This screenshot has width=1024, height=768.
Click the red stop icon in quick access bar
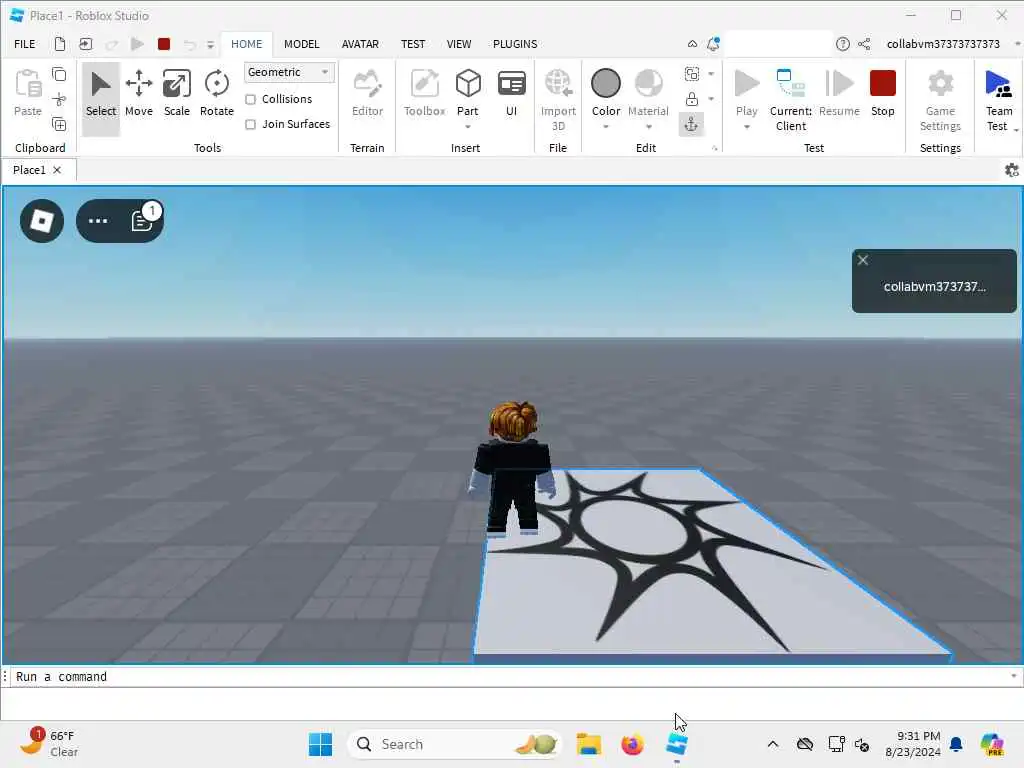164,44
